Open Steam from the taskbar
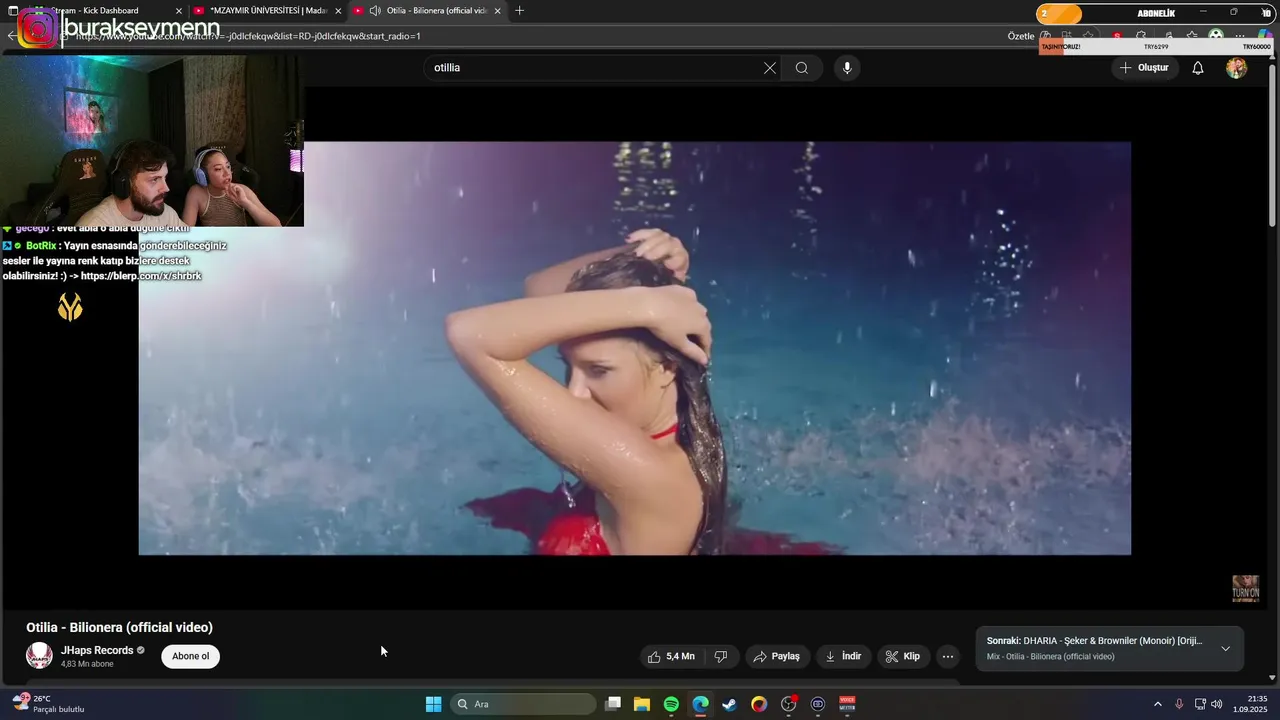 pyautogui.click(x=730, y=704)
